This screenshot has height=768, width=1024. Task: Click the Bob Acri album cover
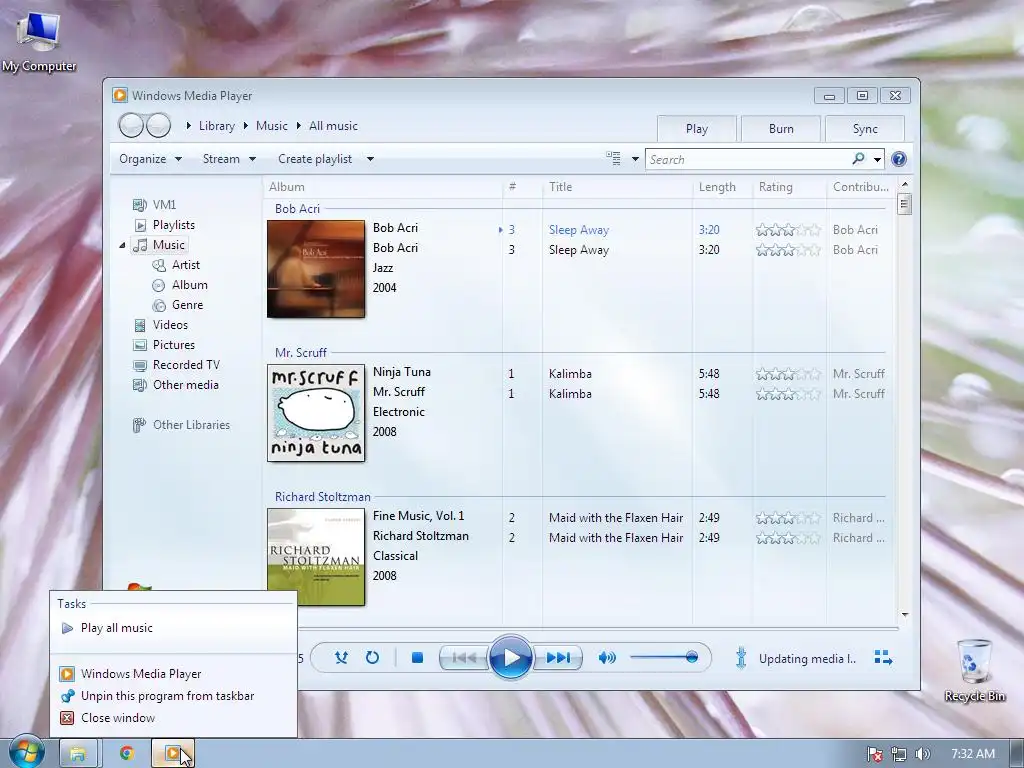tap(316, 269)
